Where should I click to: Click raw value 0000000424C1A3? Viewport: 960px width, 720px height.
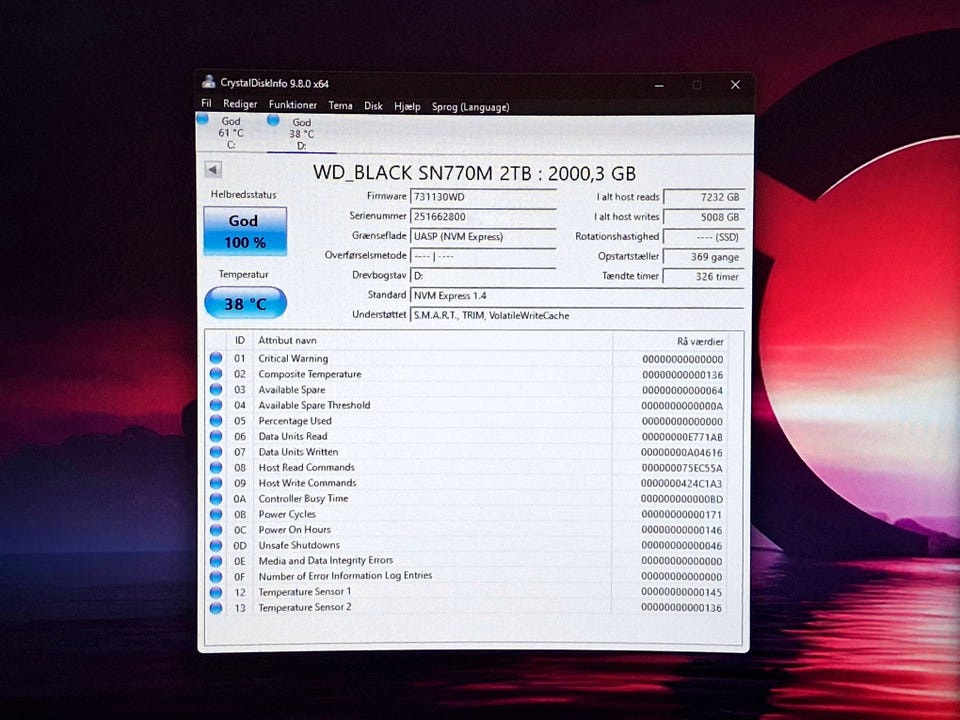point(682,484)
